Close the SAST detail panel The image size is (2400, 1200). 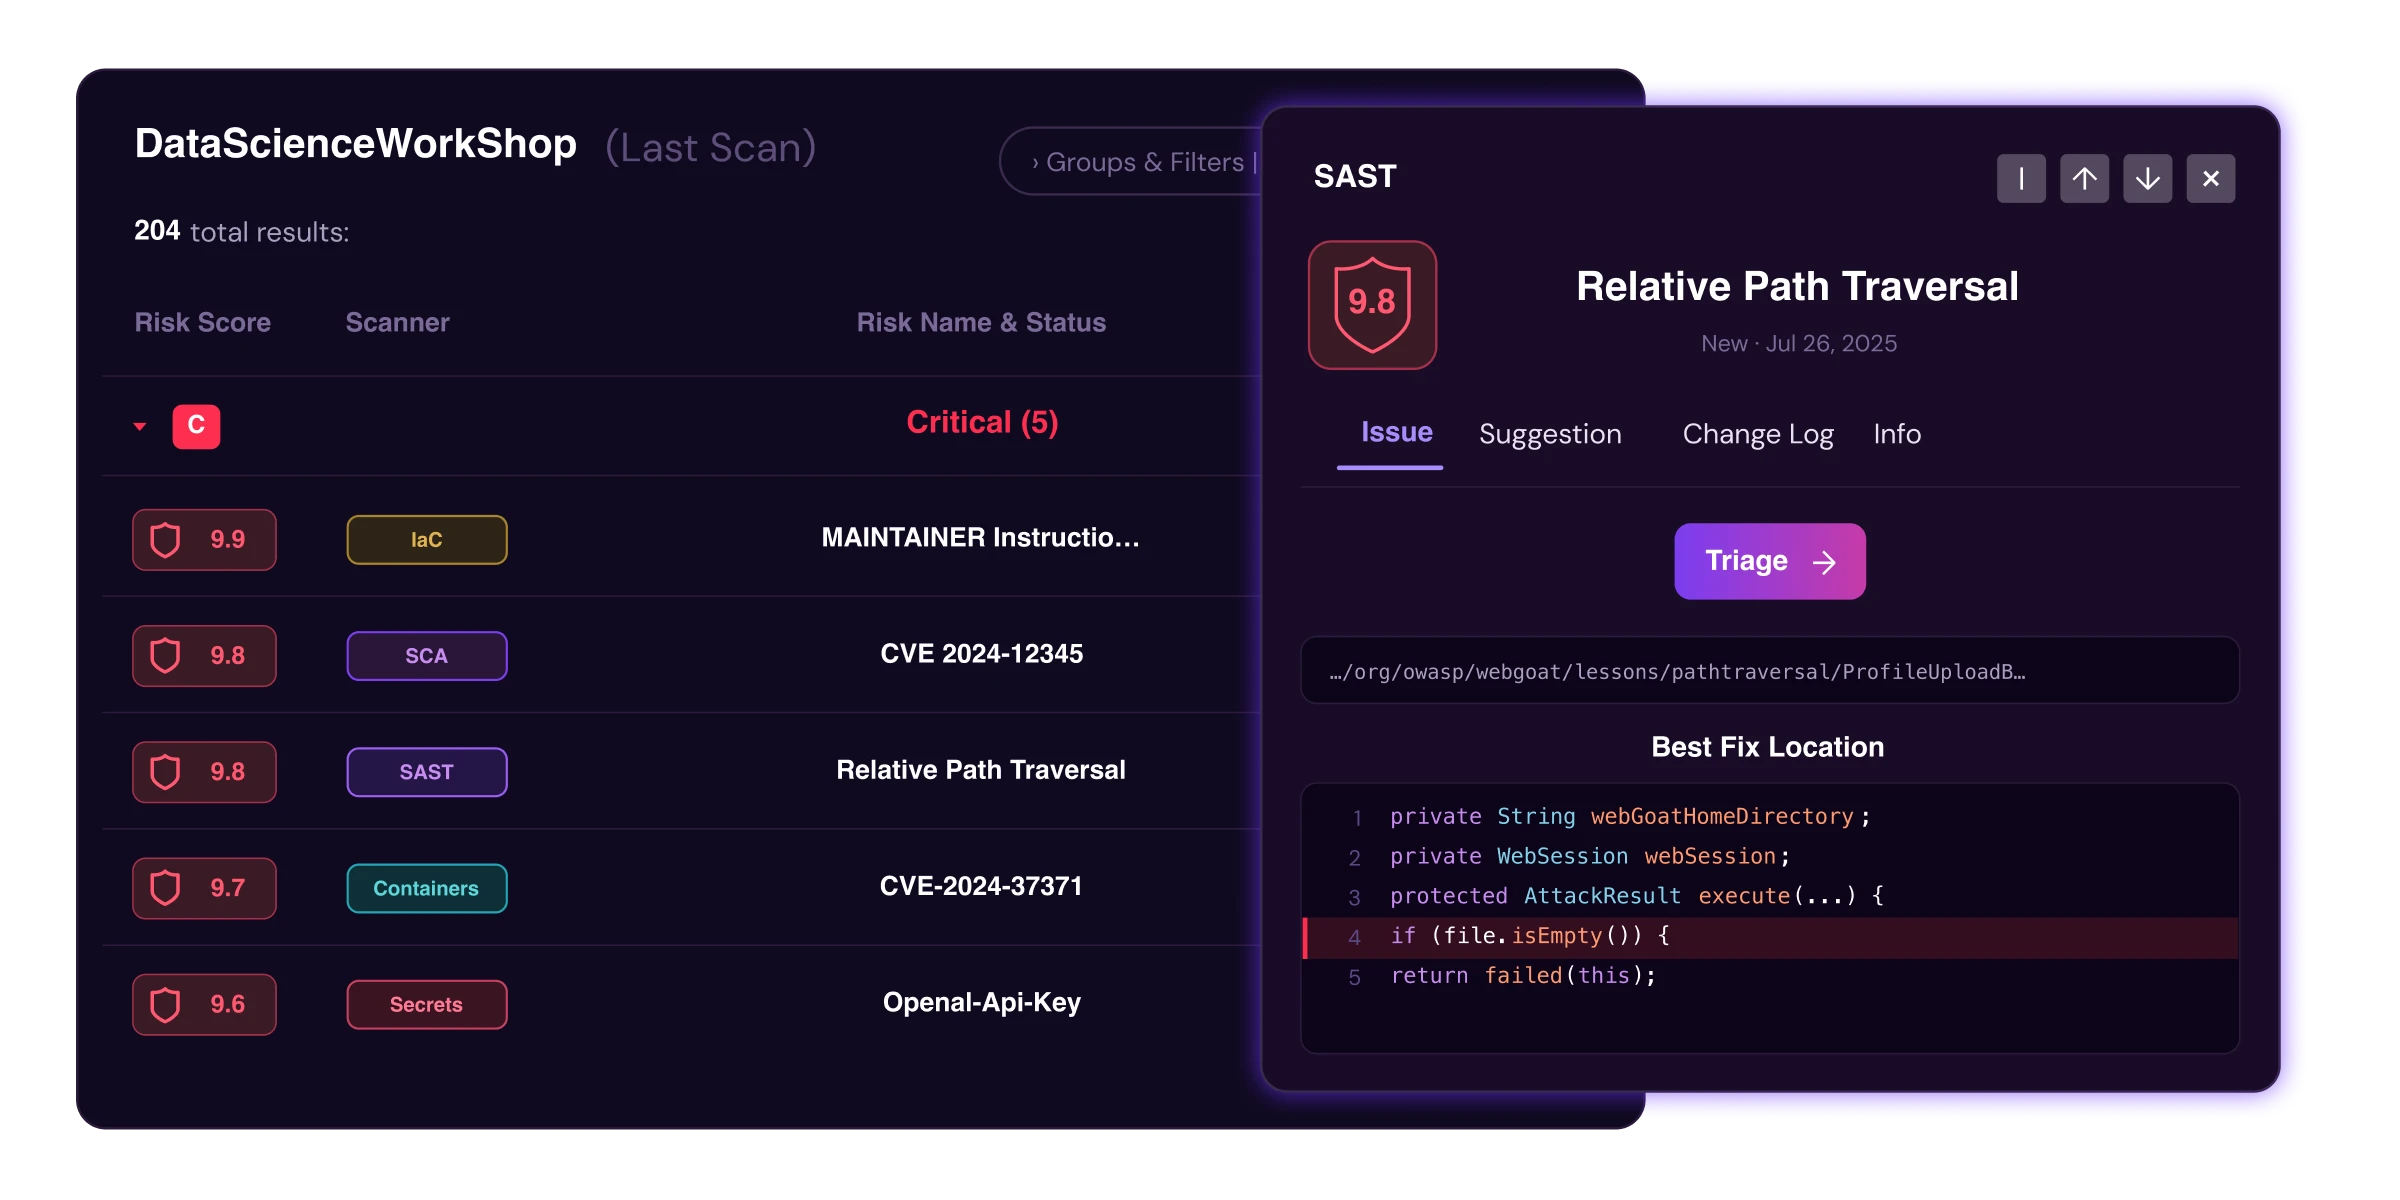[x=2211, y=179]
